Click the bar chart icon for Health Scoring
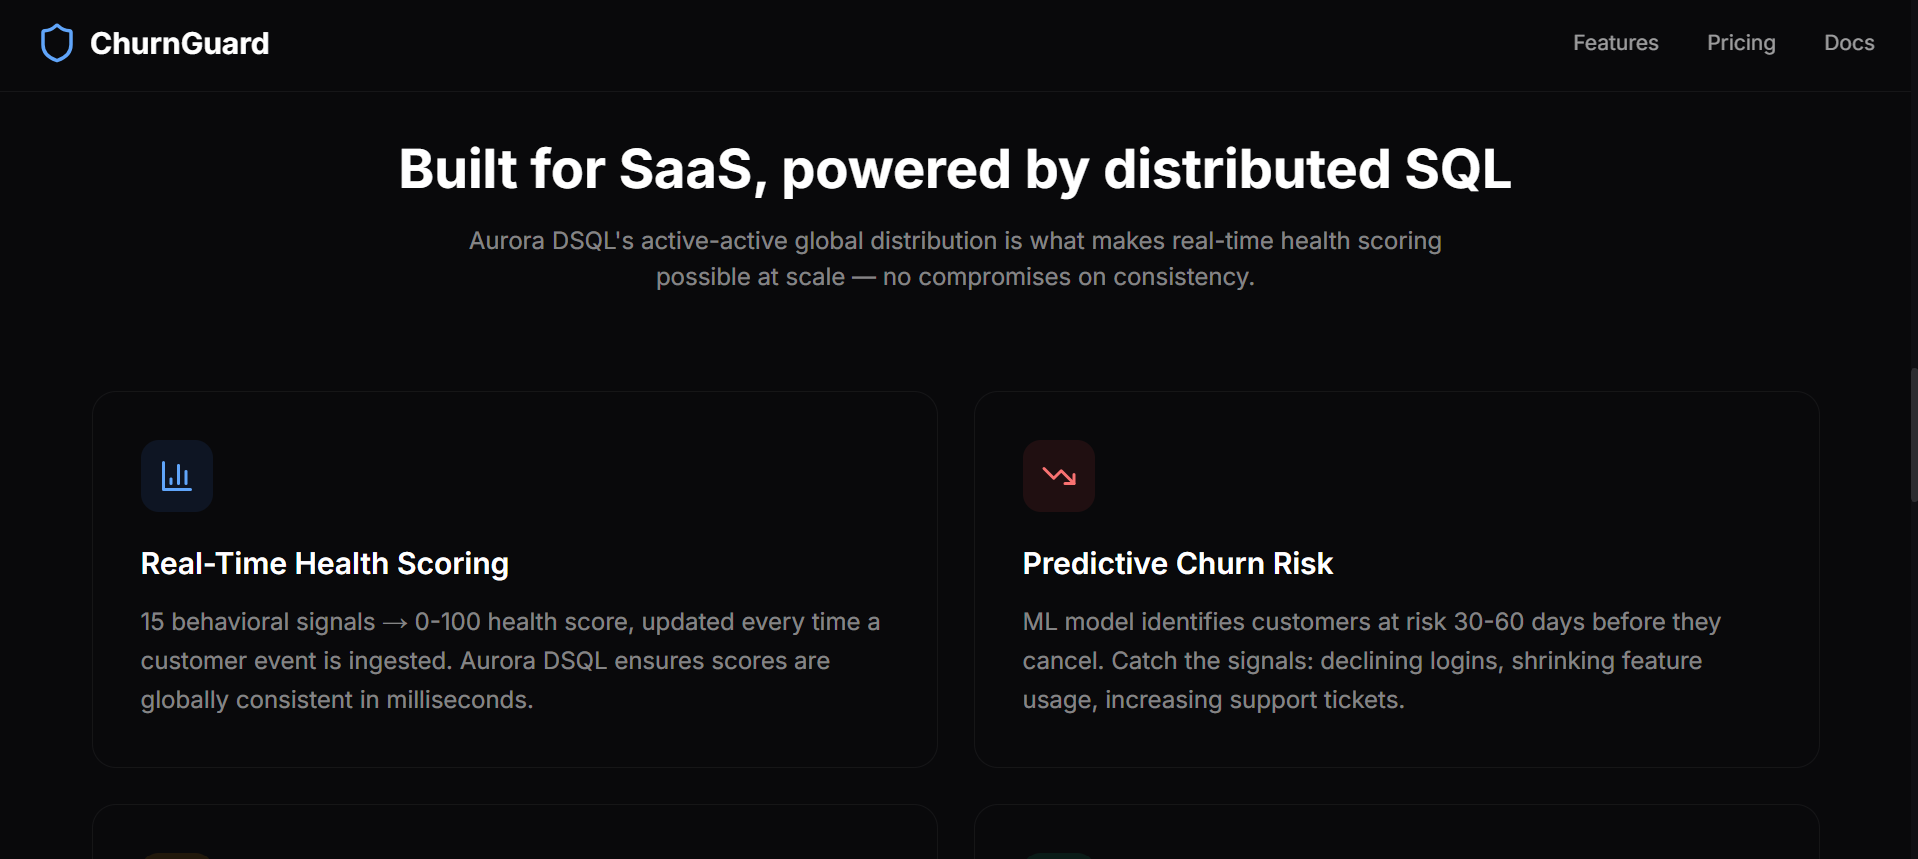Image resolution: width=1918 pixels, height=859 pixels. click(x=177, y=476)
